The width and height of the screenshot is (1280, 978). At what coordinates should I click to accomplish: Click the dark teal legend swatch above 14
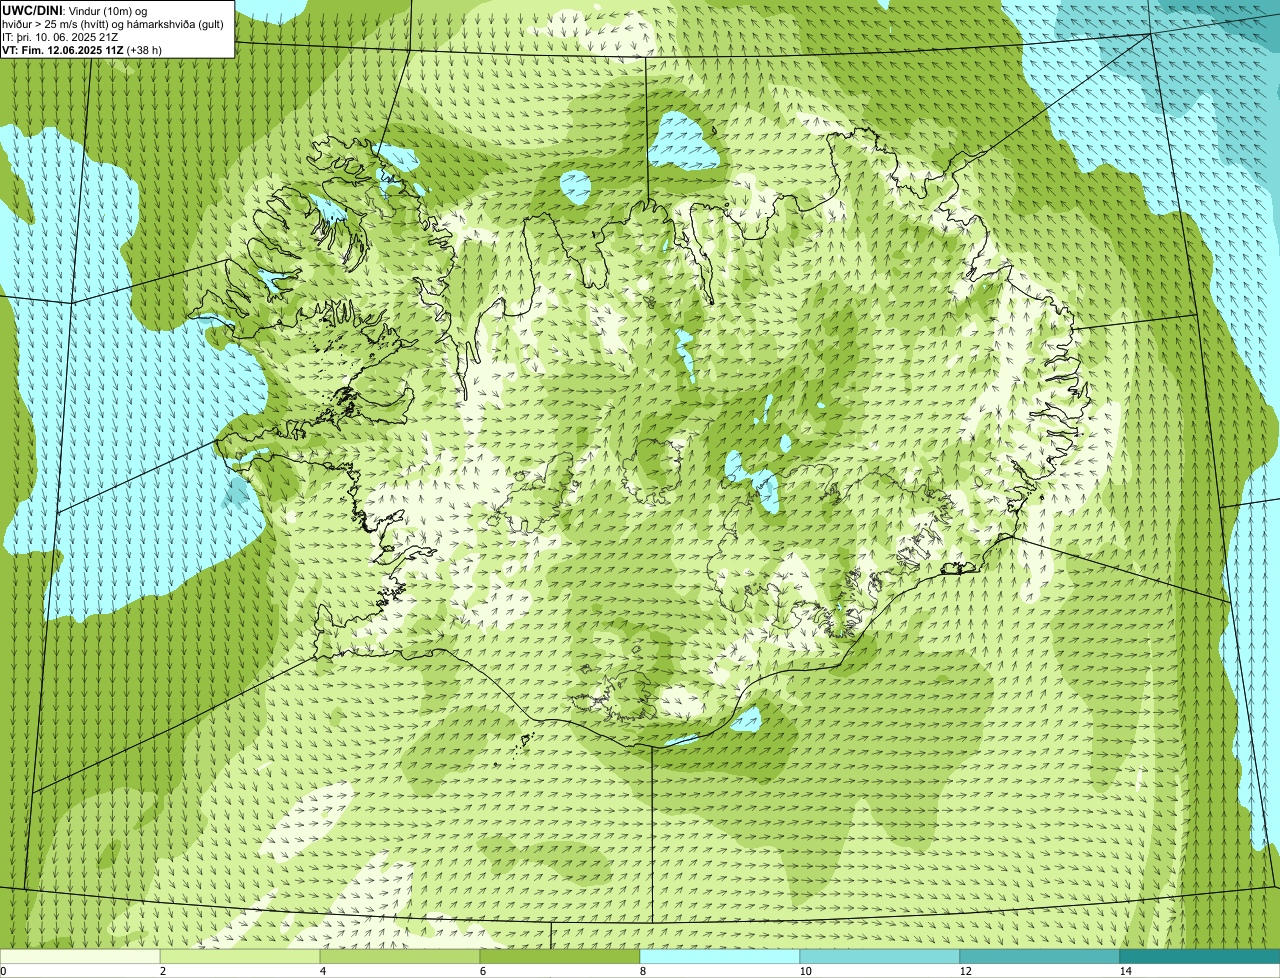pos(1200,957)
